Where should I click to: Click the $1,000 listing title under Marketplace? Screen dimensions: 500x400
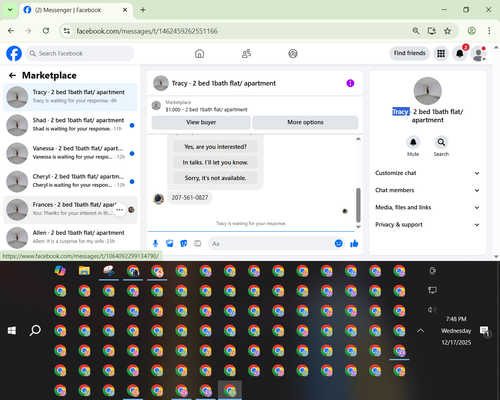(206, 110)
